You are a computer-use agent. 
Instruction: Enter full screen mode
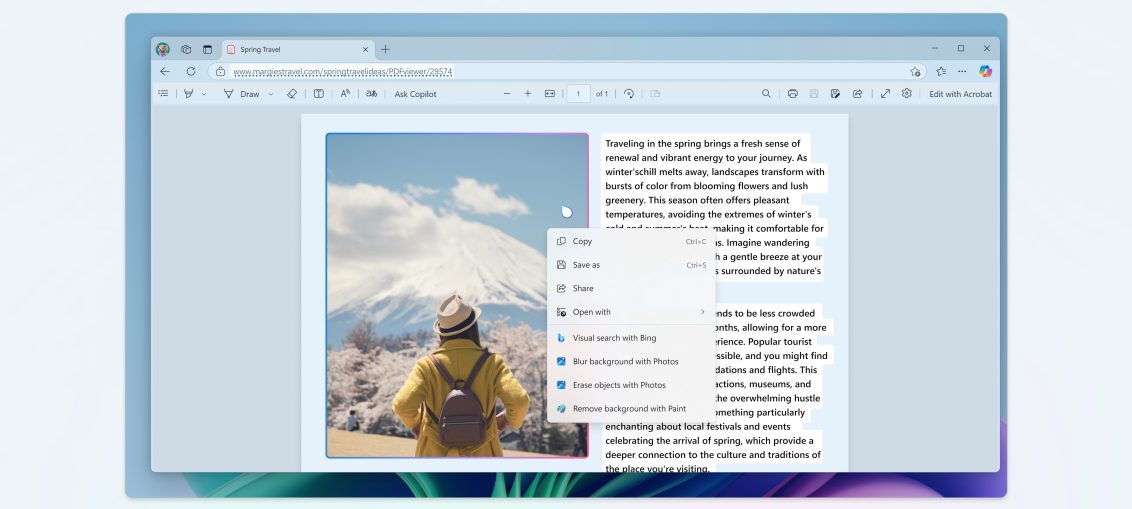[885, 94]
